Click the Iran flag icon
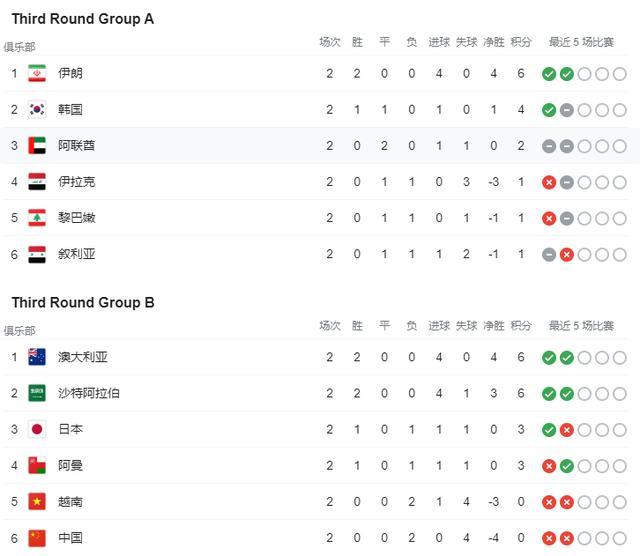This screenshot has height=556, width=640. tap(37, 73)
